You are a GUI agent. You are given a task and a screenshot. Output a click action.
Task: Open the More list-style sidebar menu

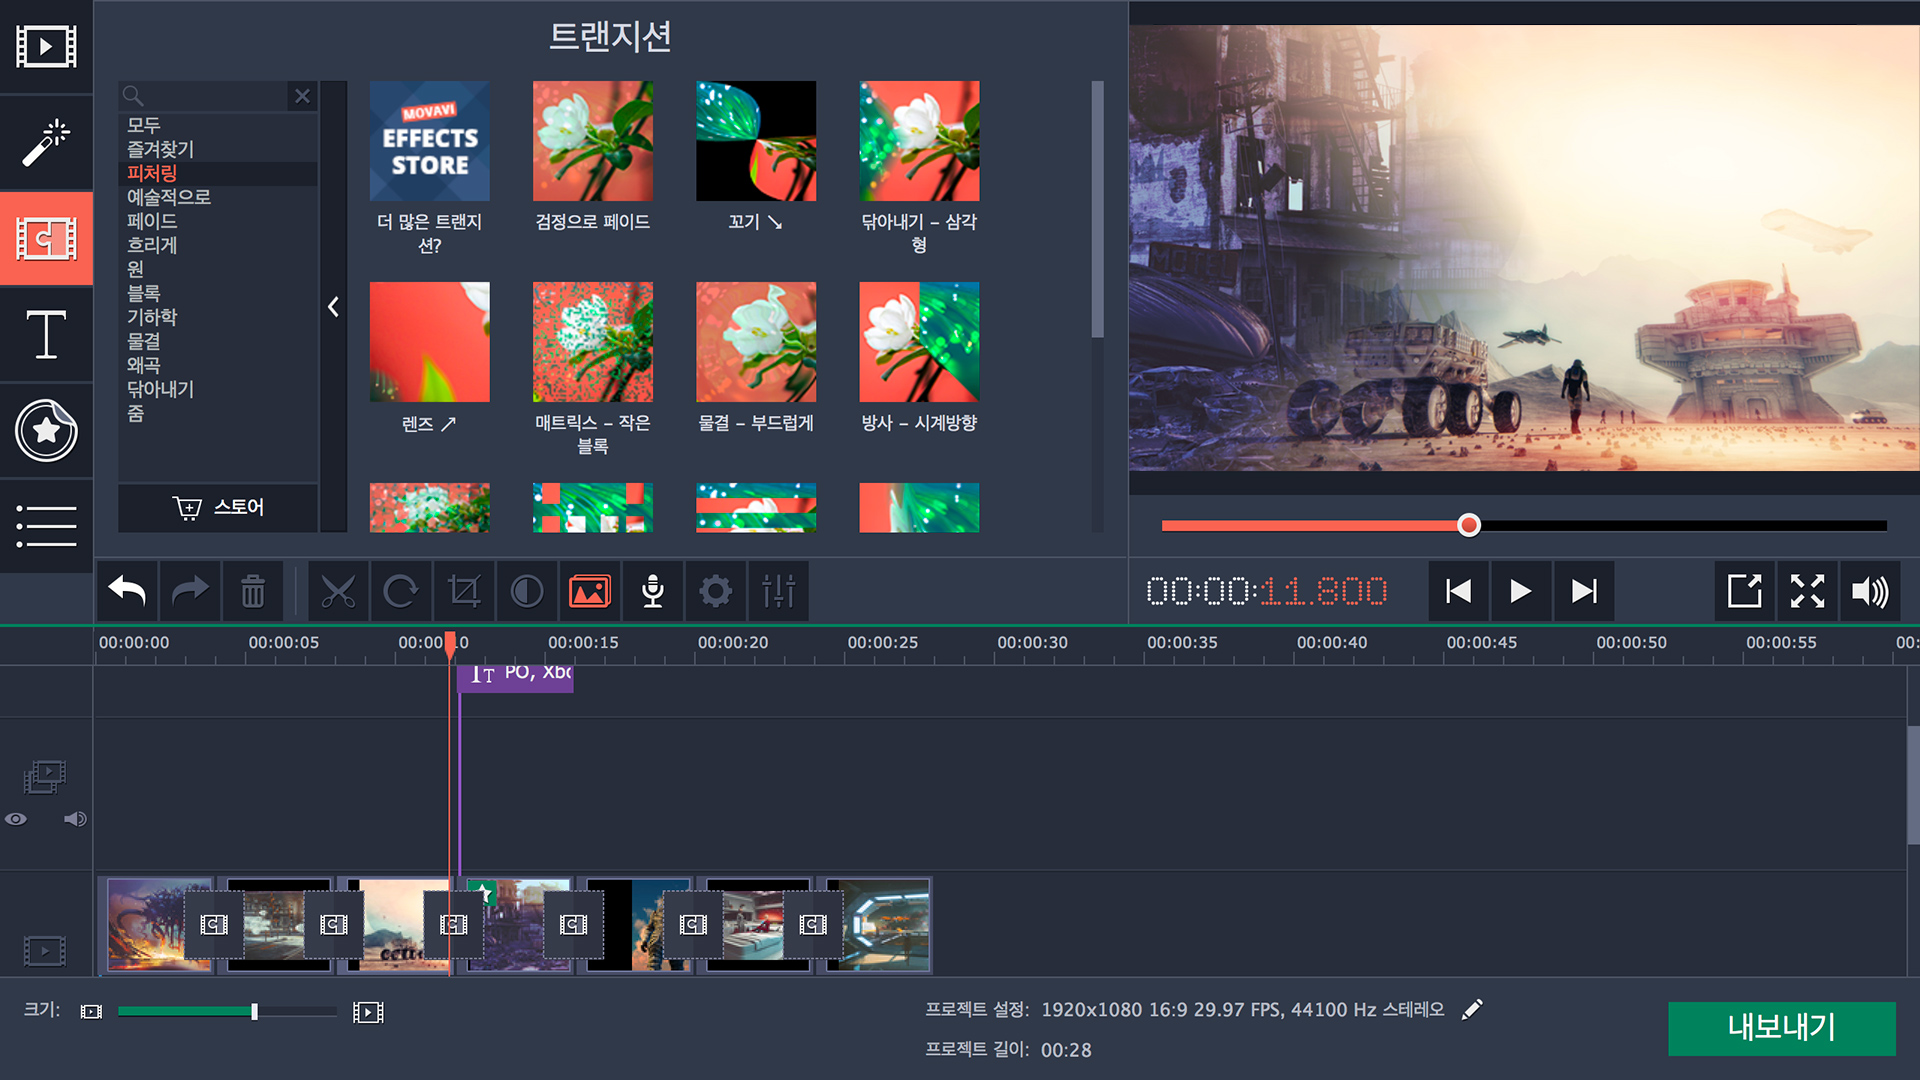pos(46,526)
